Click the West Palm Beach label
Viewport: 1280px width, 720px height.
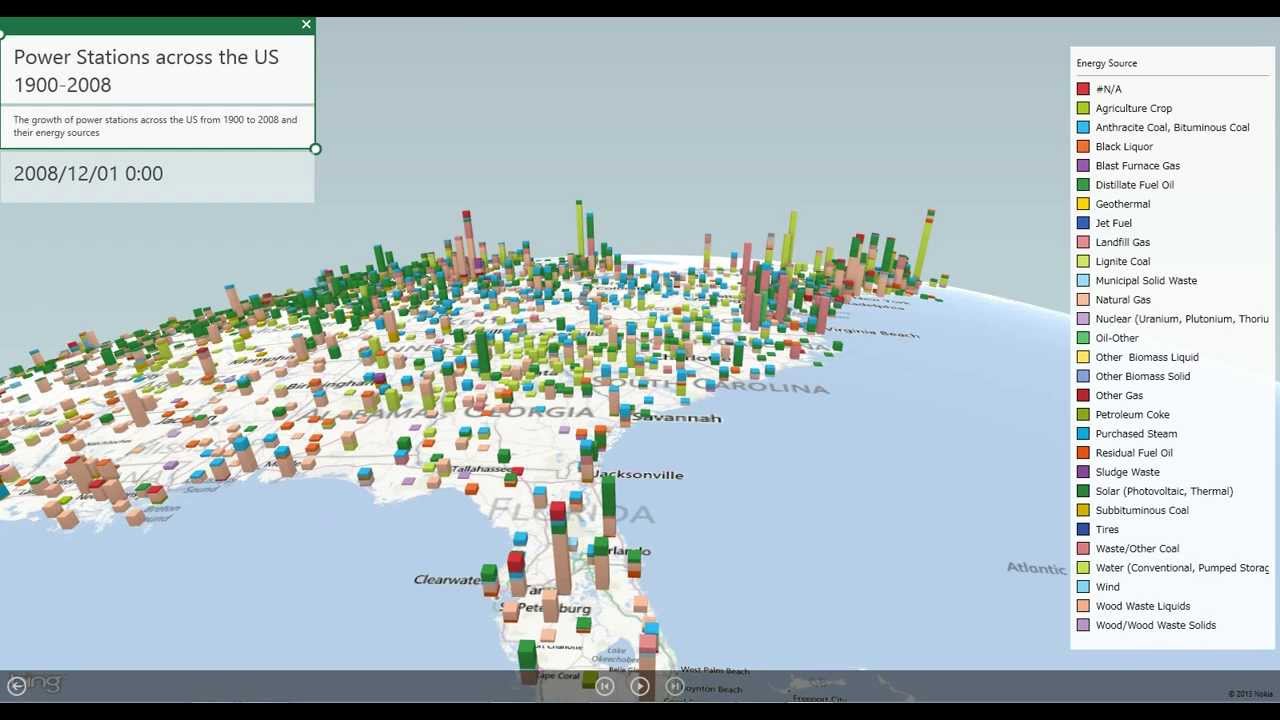[715, 670]
